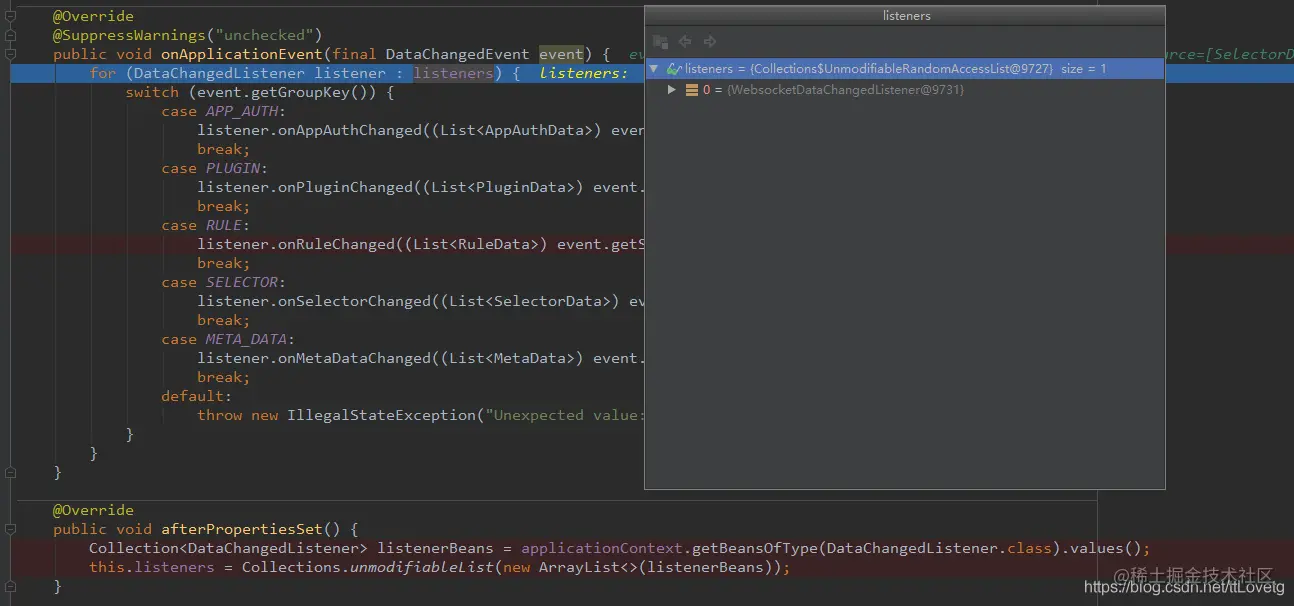Click 'List<SelectorData>' cast type
This screenshot has height=606, width=1294.
click(x=529, y=301)
